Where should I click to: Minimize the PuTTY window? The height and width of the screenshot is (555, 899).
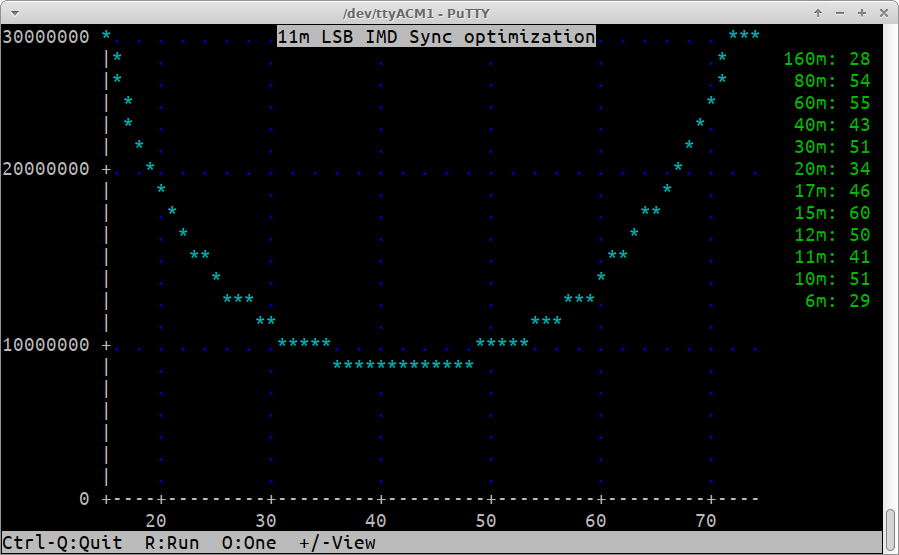(840, 13)
